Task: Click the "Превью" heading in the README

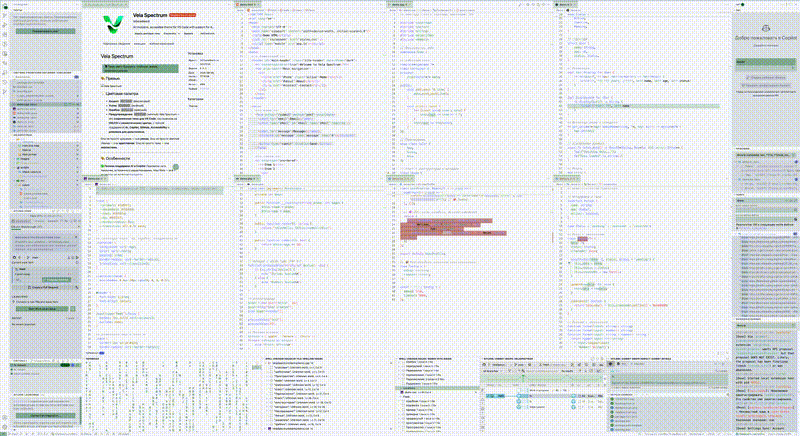Action: [x=110, y=79]
